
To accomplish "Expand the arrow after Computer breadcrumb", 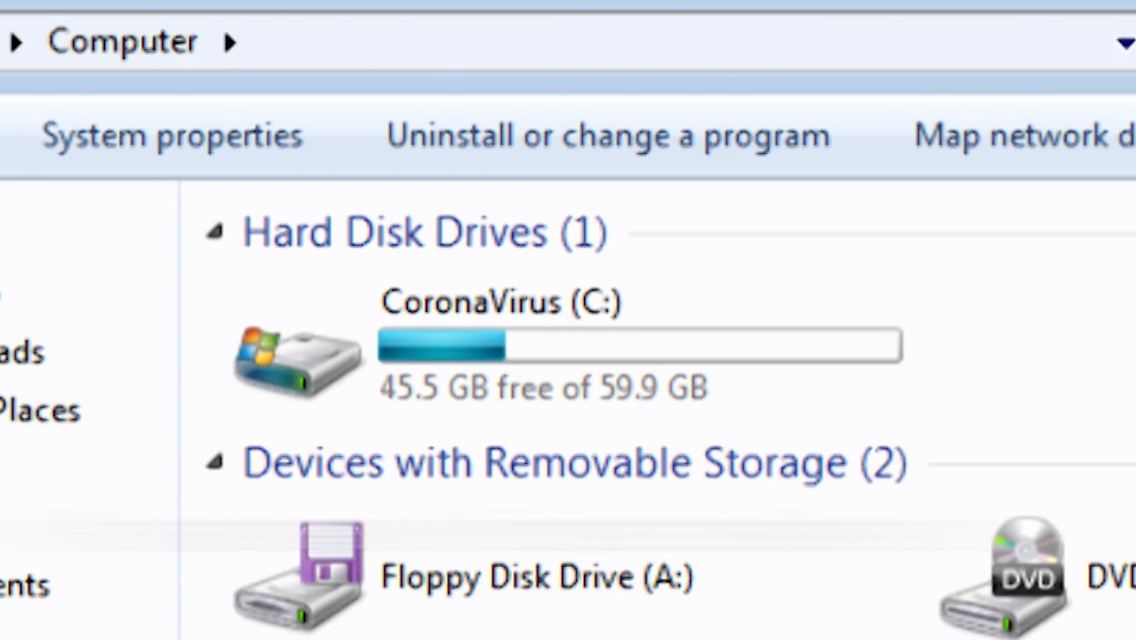I will point(230,43).
